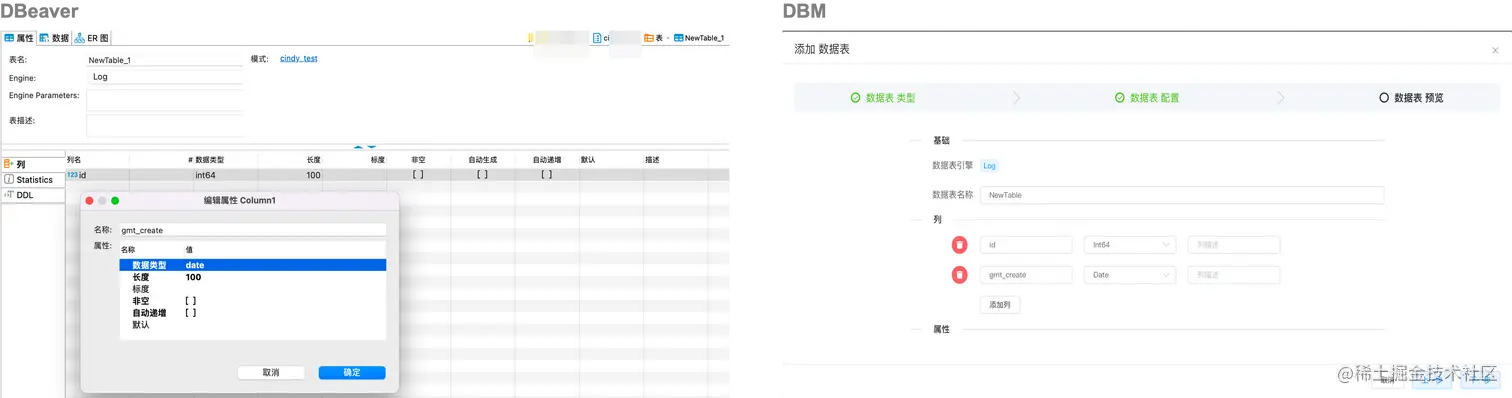Toggle 自动递增 checkbox in dialog

point(191,313)
